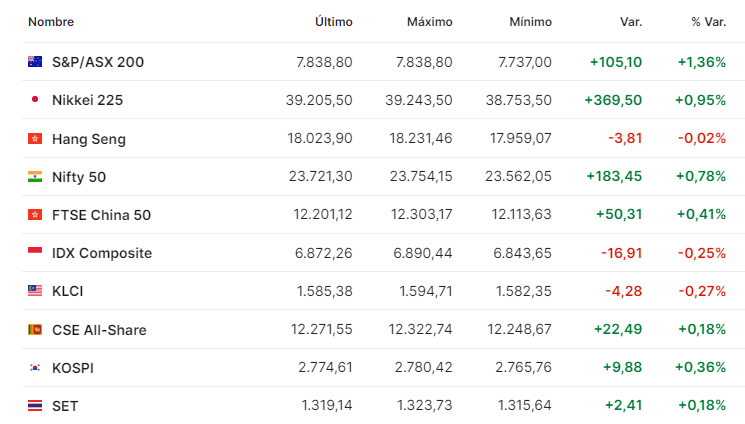Click the Hong Kong flag beside FTSE China 50
This screenshot has height=424, width=745.
[35, 214]
